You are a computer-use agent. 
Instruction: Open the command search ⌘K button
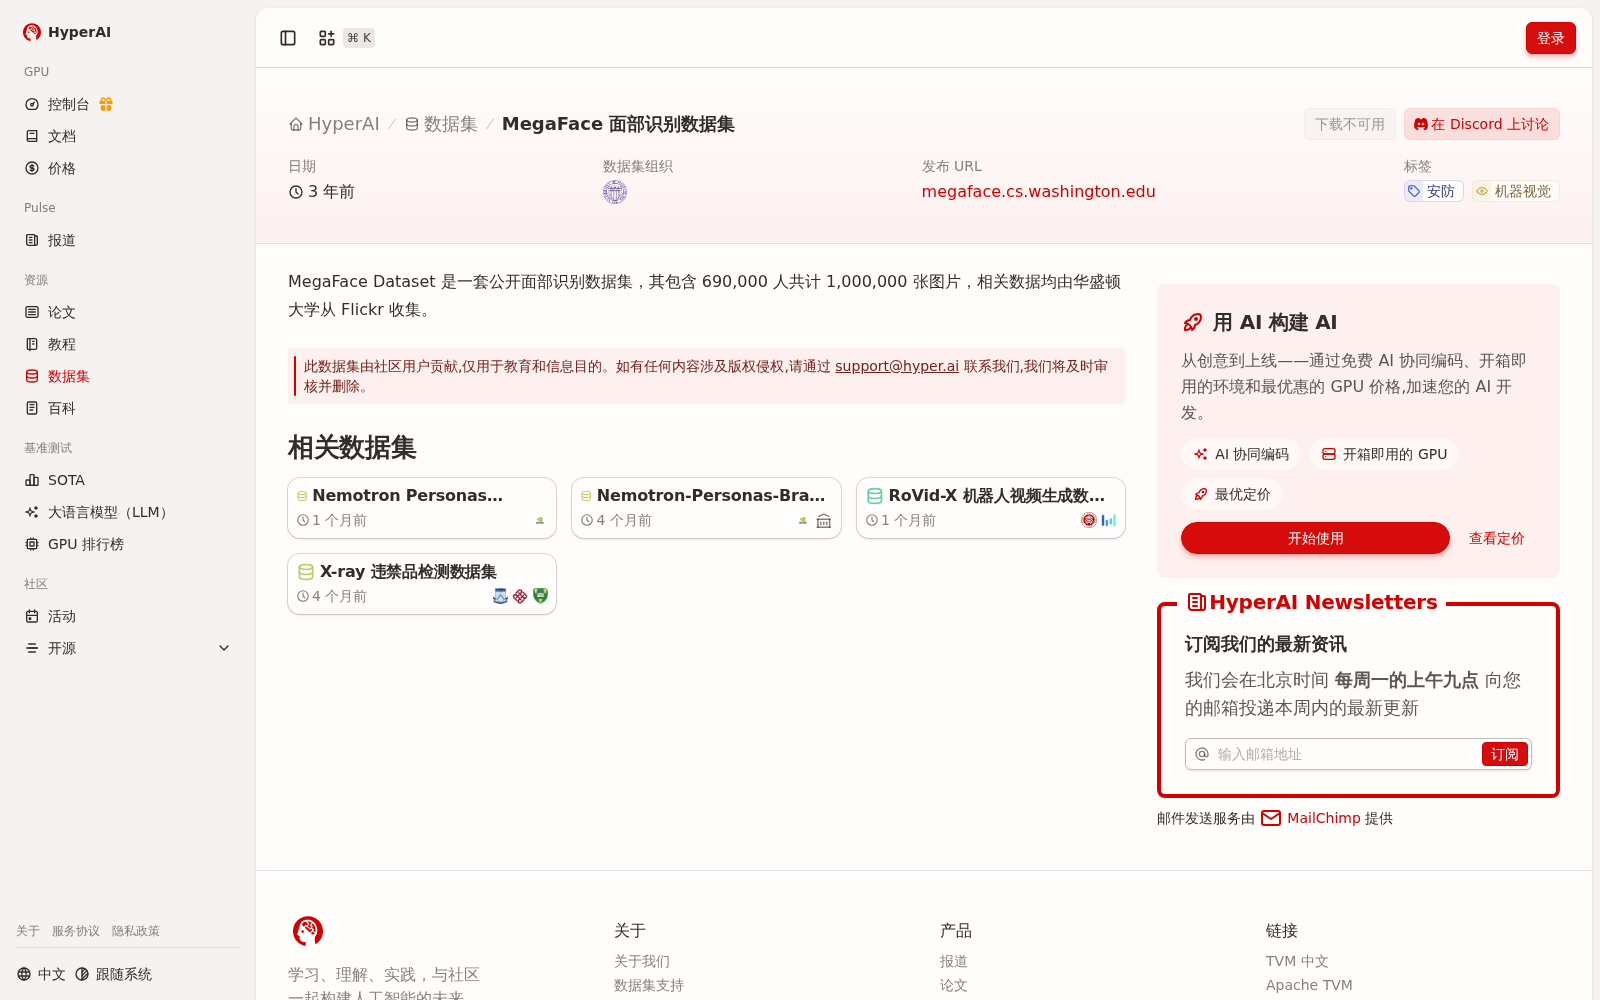[x=346, y=38]
